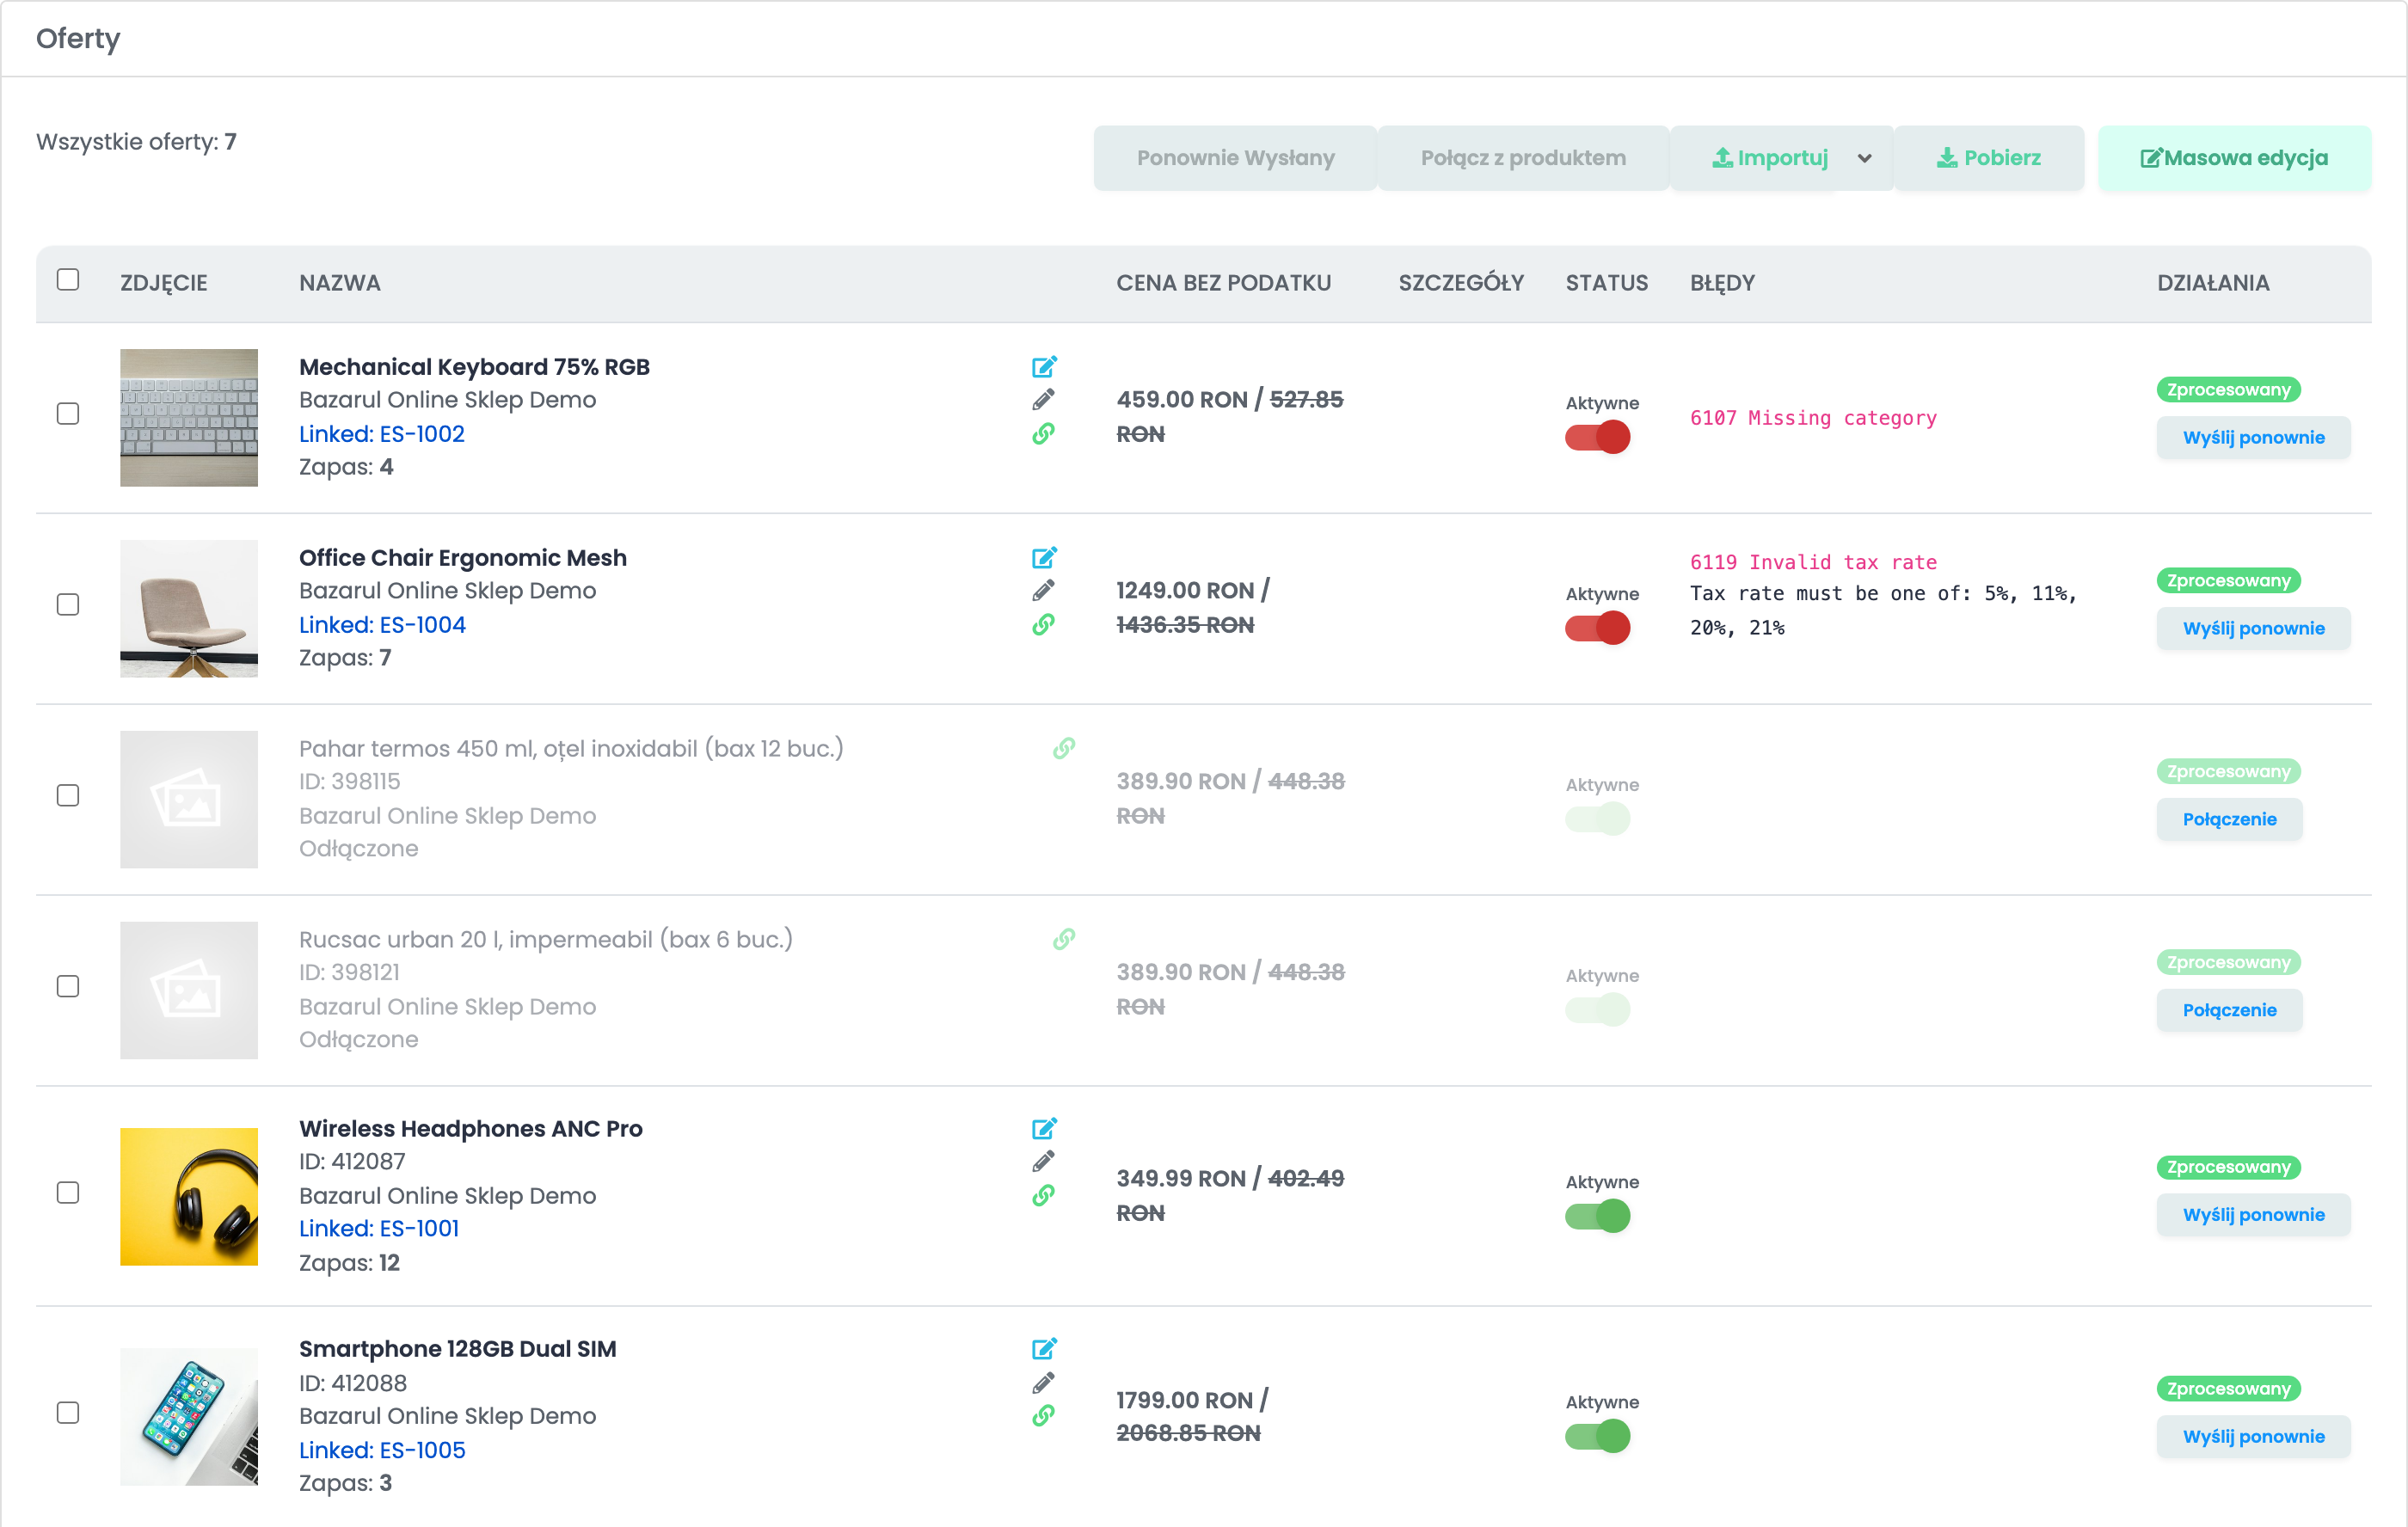Check the box for Office Chair row
Image resolution: width=2408 pixels, height=1527 pixels.
tap(68, 605)
